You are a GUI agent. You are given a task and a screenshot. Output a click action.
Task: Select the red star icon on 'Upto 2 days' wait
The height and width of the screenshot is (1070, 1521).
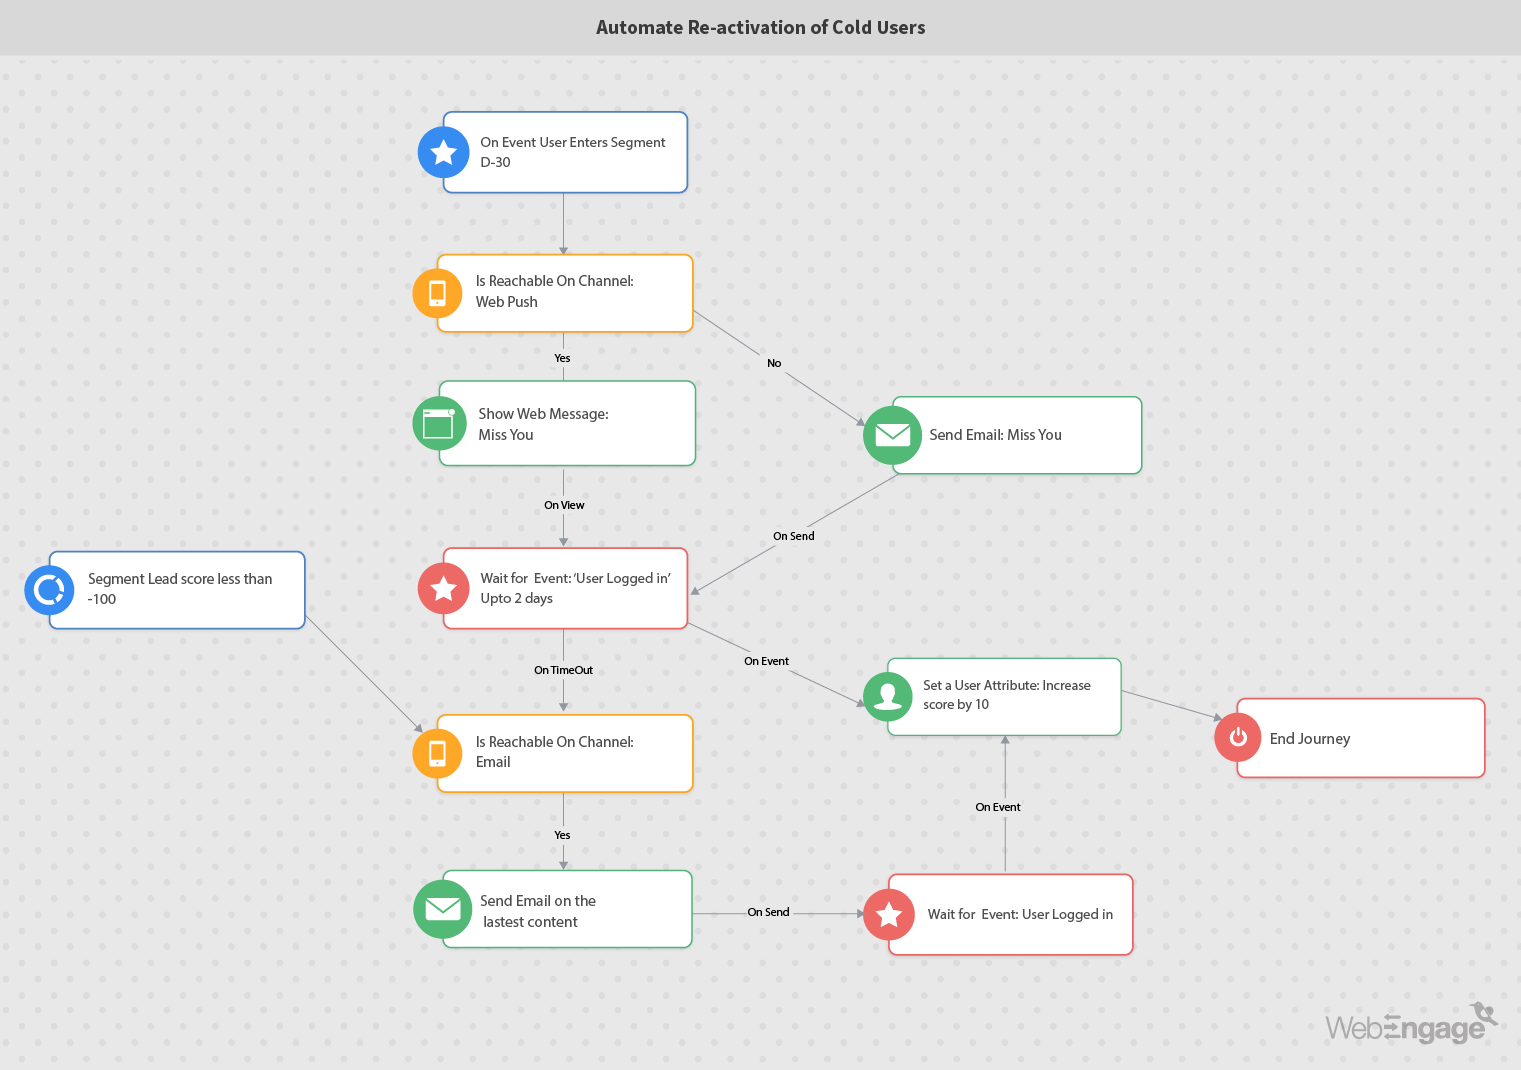(x=443, y=588)
